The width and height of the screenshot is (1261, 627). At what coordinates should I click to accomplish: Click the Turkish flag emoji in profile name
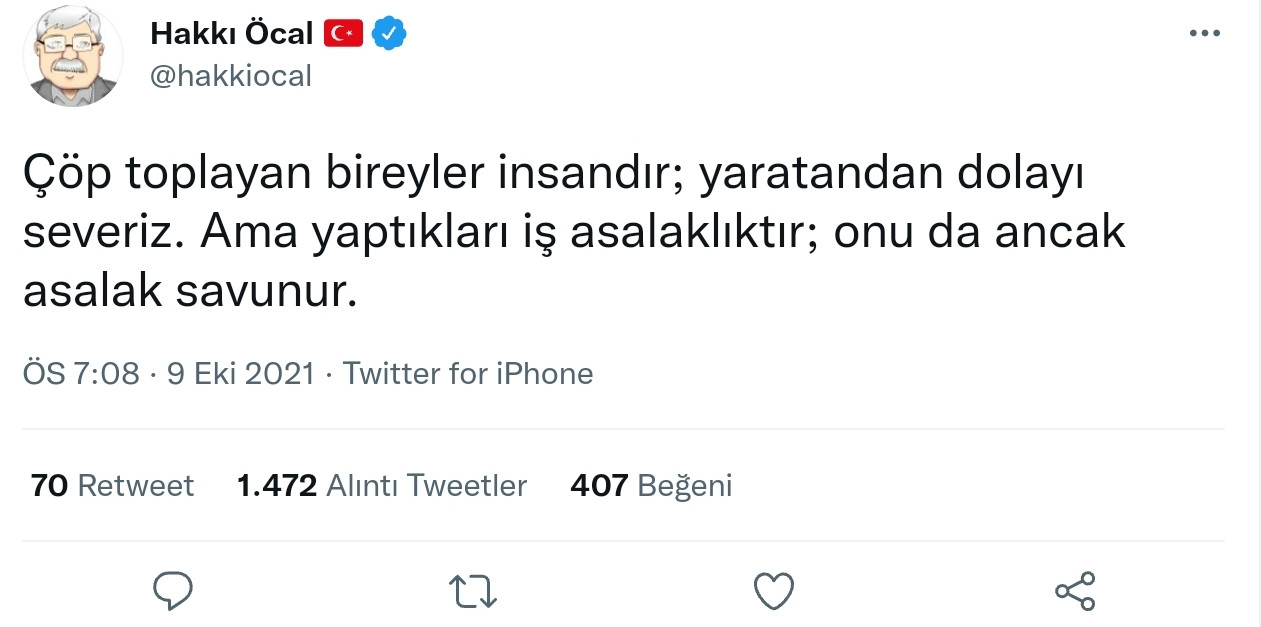(341, 32)
